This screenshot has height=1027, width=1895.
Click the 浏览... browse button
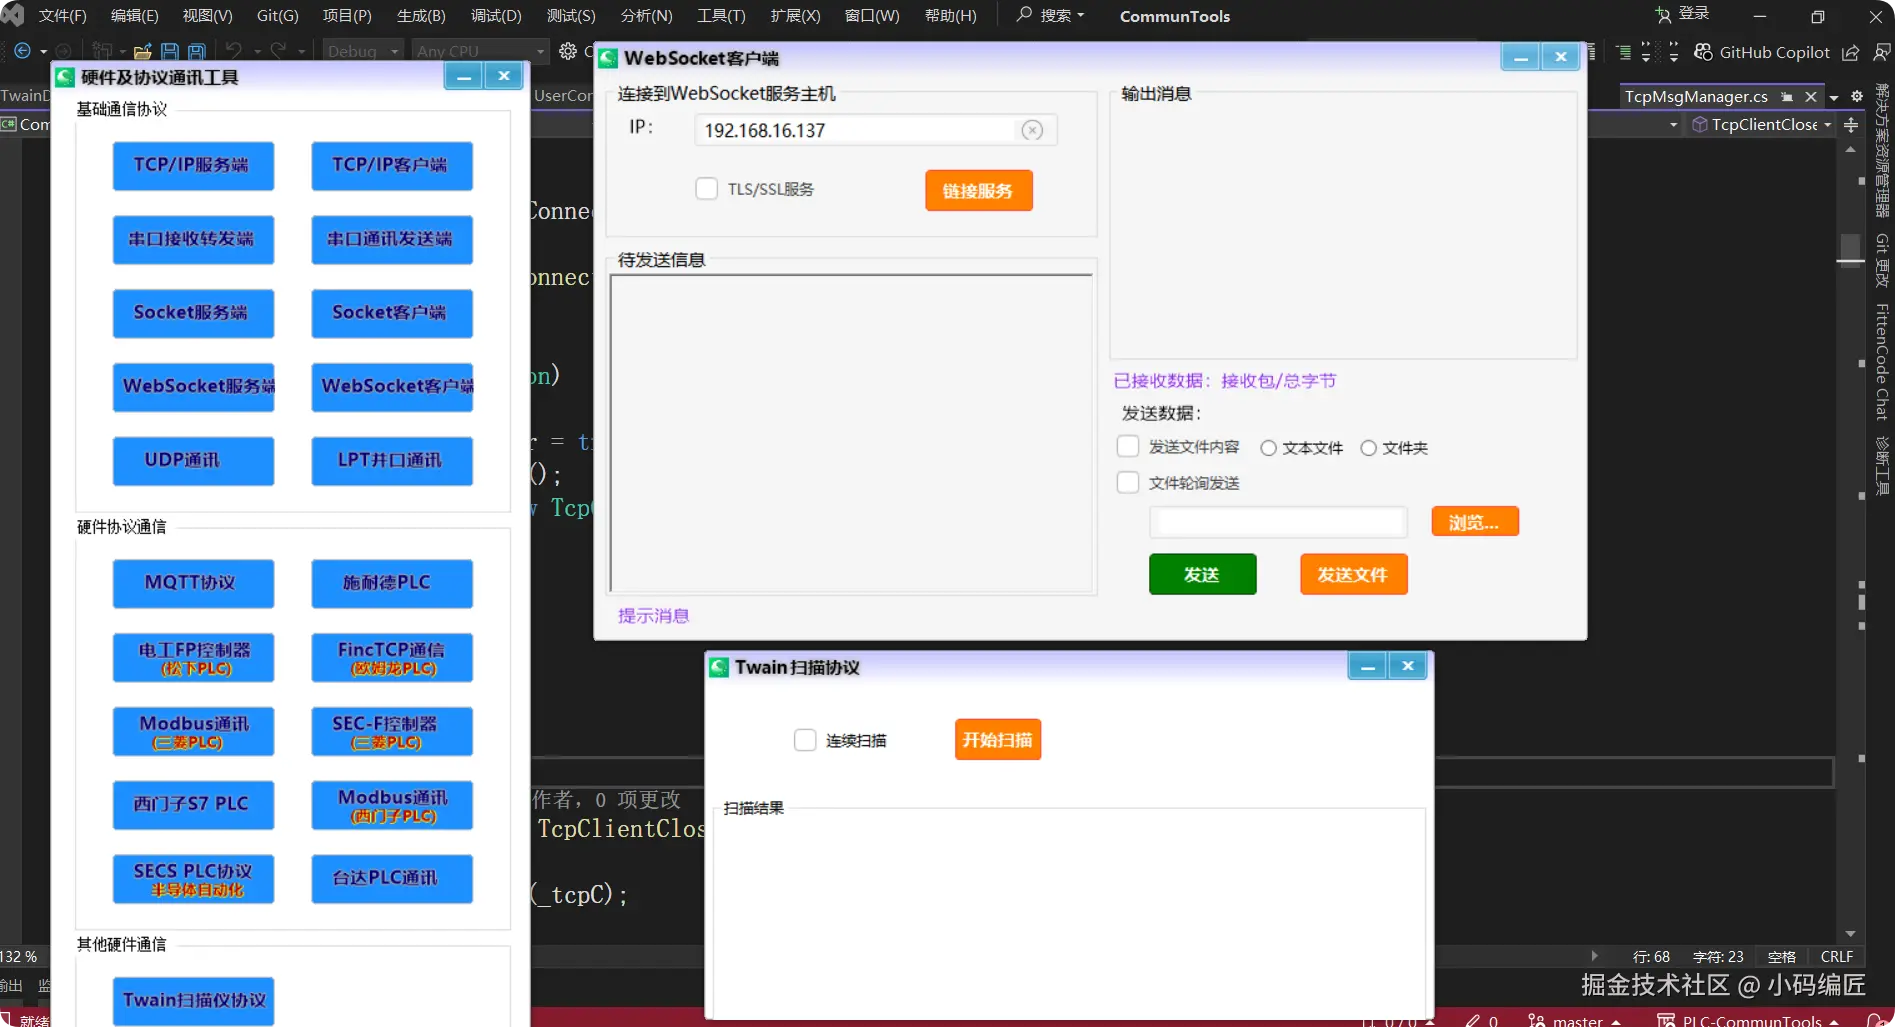(1475, 522)
